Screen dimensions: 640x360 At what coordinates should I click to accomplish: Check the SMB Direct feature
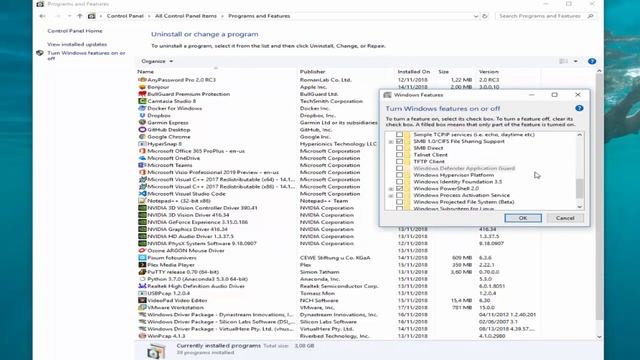(x=399, y=148)
